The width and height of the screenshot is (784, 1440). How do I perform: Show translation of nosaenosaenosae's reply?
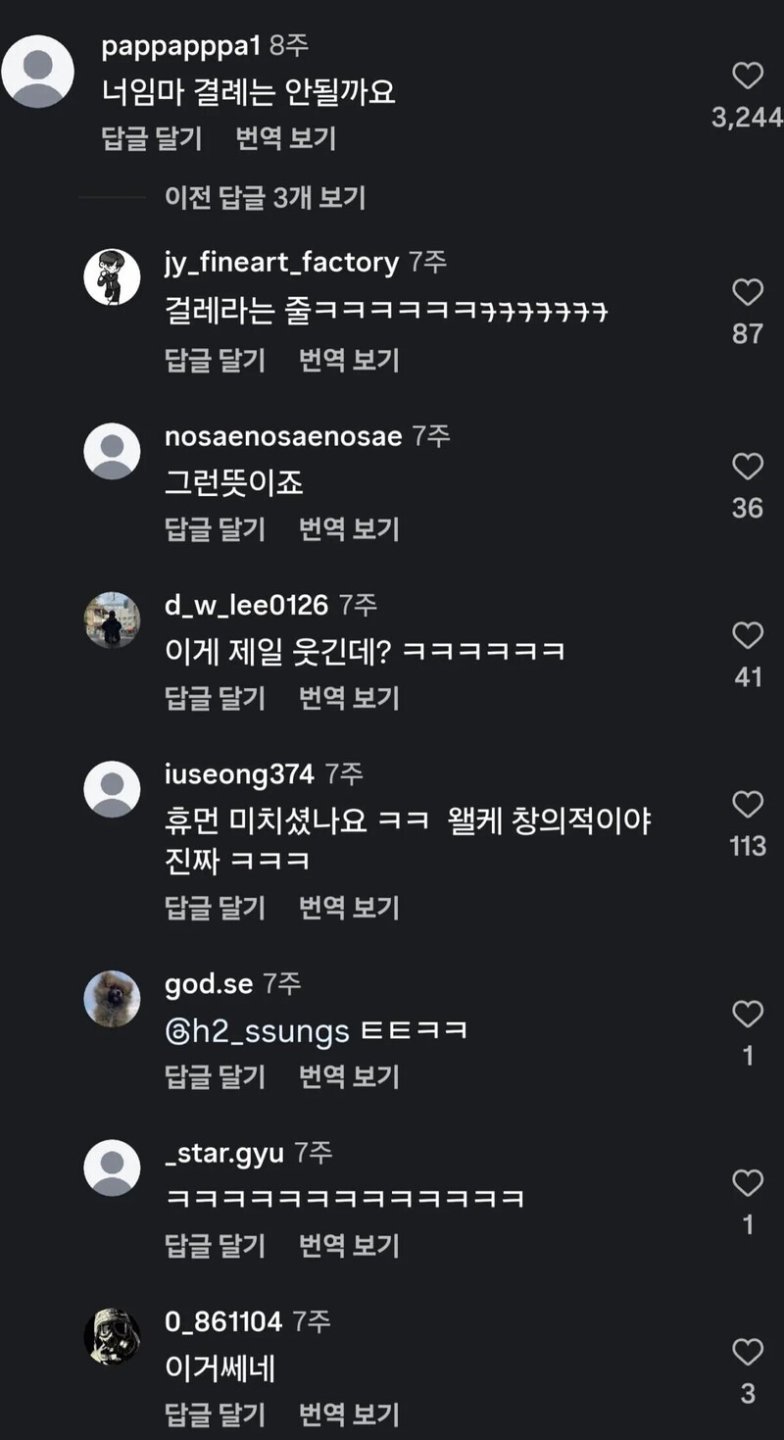click(349, 528)
